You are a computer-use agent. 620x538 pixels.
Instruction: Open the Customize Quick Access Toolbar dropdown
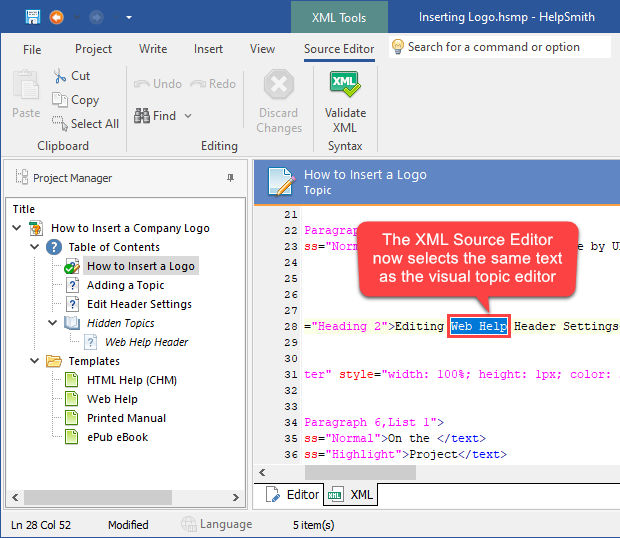tap(129, 17)
